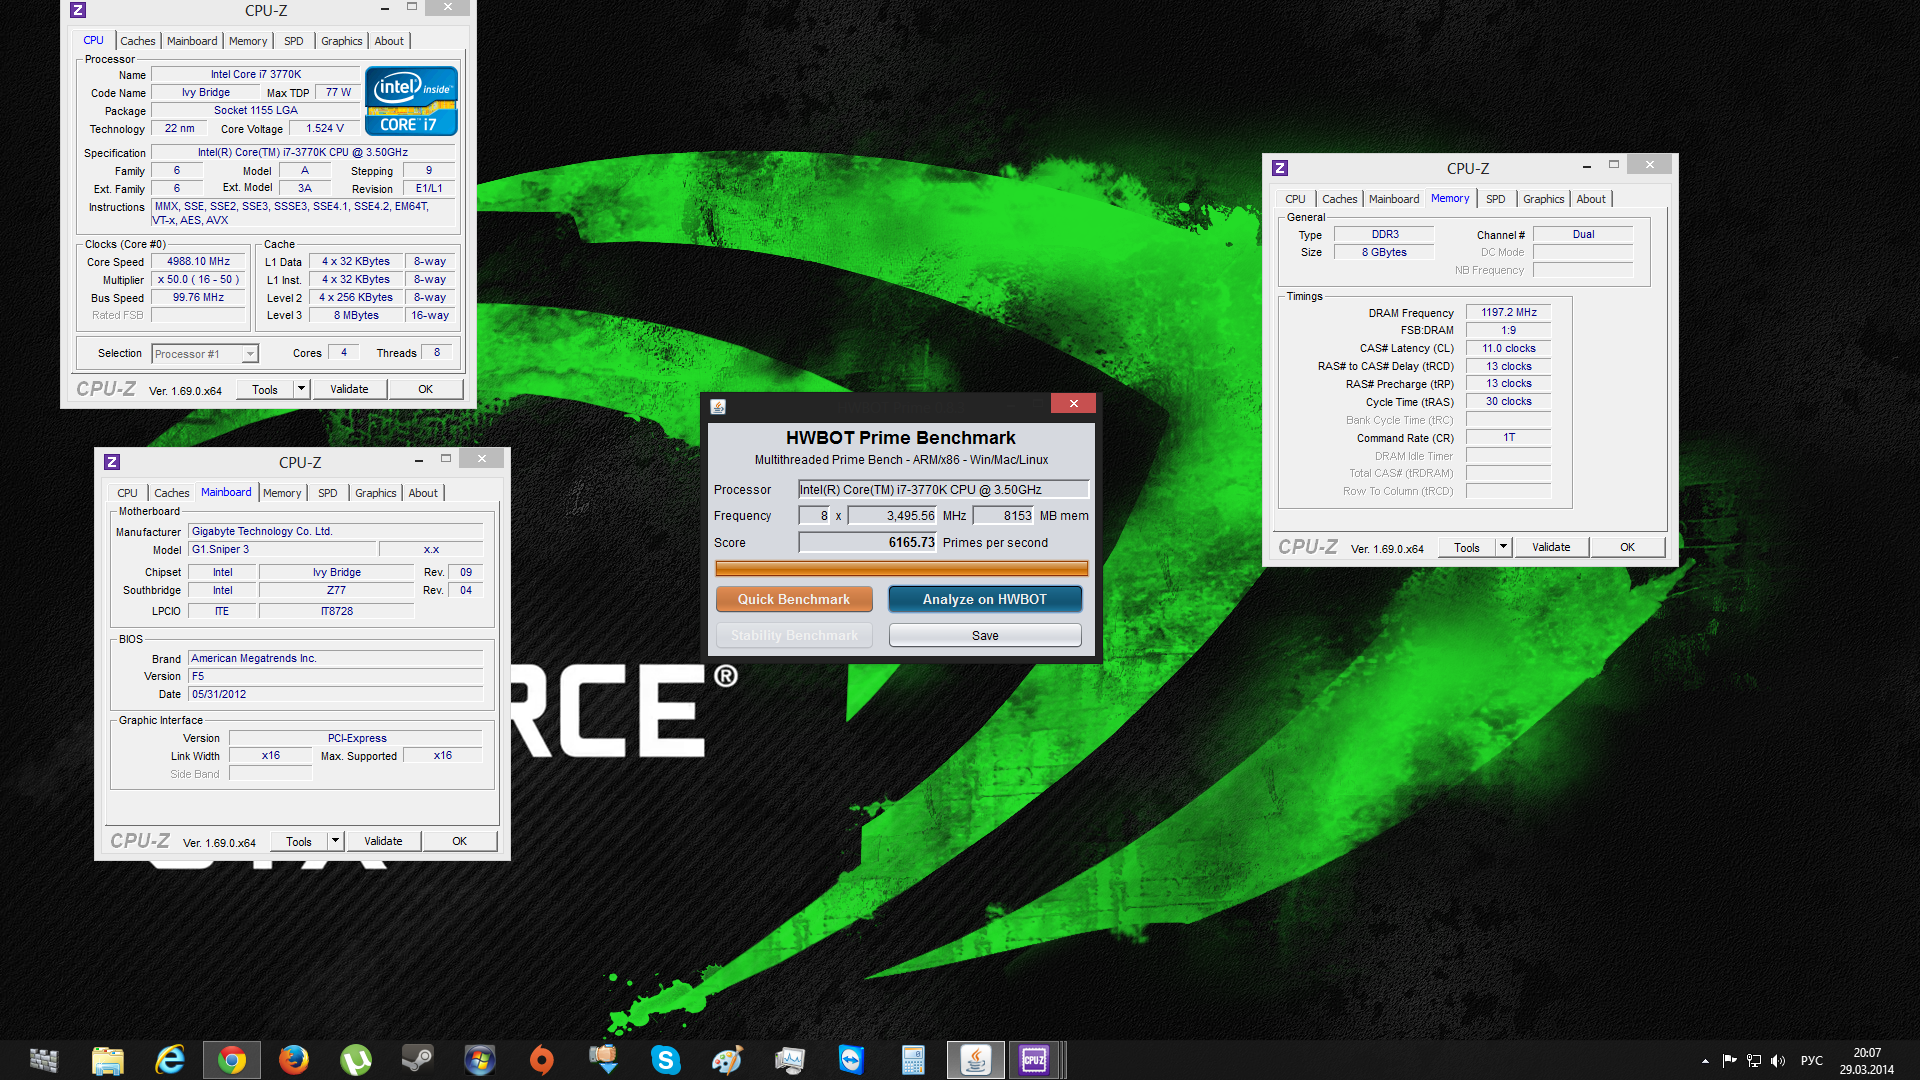Launch Steam from the taskbar

tap(418, 1060)
